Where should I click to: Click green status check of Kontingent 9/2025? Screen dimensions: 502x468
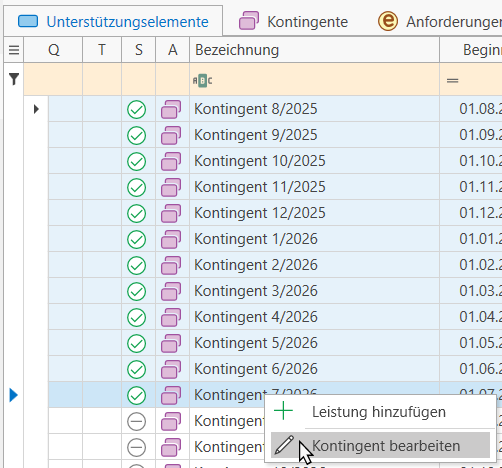coord(136,135)
